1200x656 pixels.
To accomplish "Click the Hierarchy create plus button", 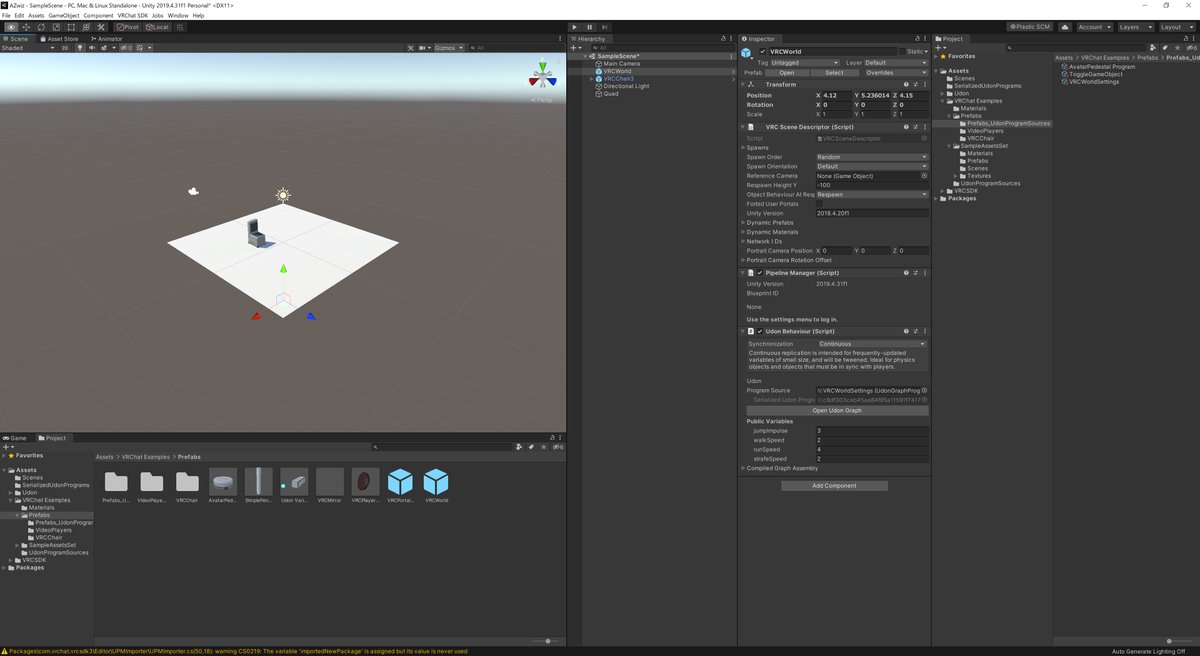I will [x=573, y=48].
